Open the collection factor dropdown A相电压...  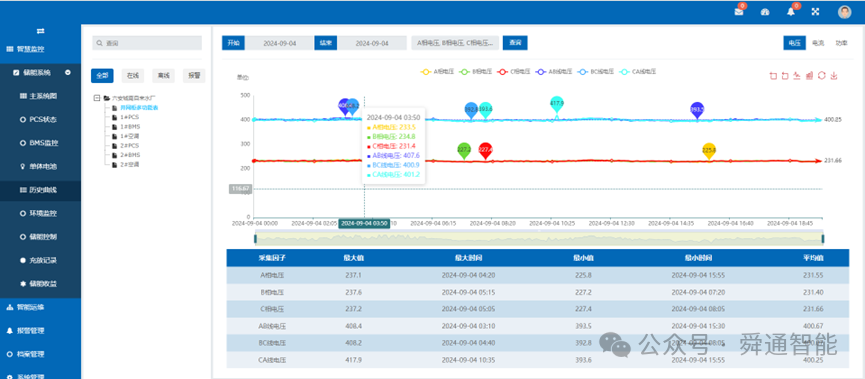[455, 42]
